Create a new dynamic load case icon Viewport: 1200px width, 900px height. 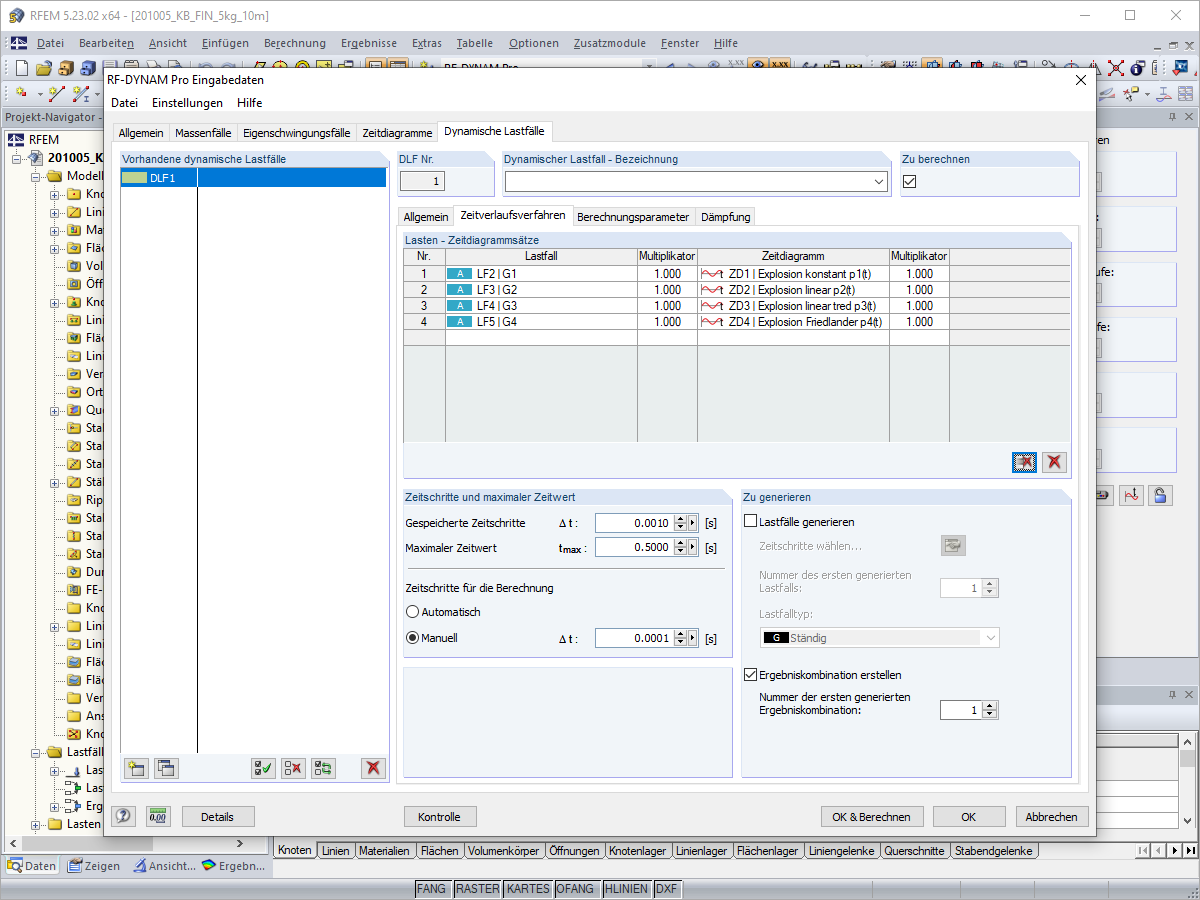(136, 768)
